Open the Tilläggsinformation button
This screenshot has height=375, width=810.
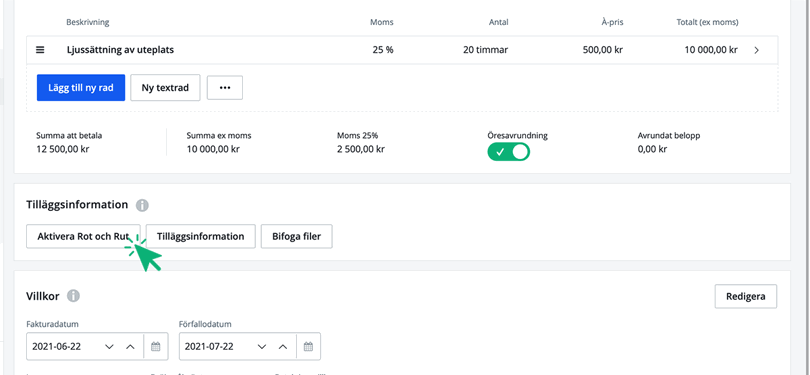click(200, 237)
